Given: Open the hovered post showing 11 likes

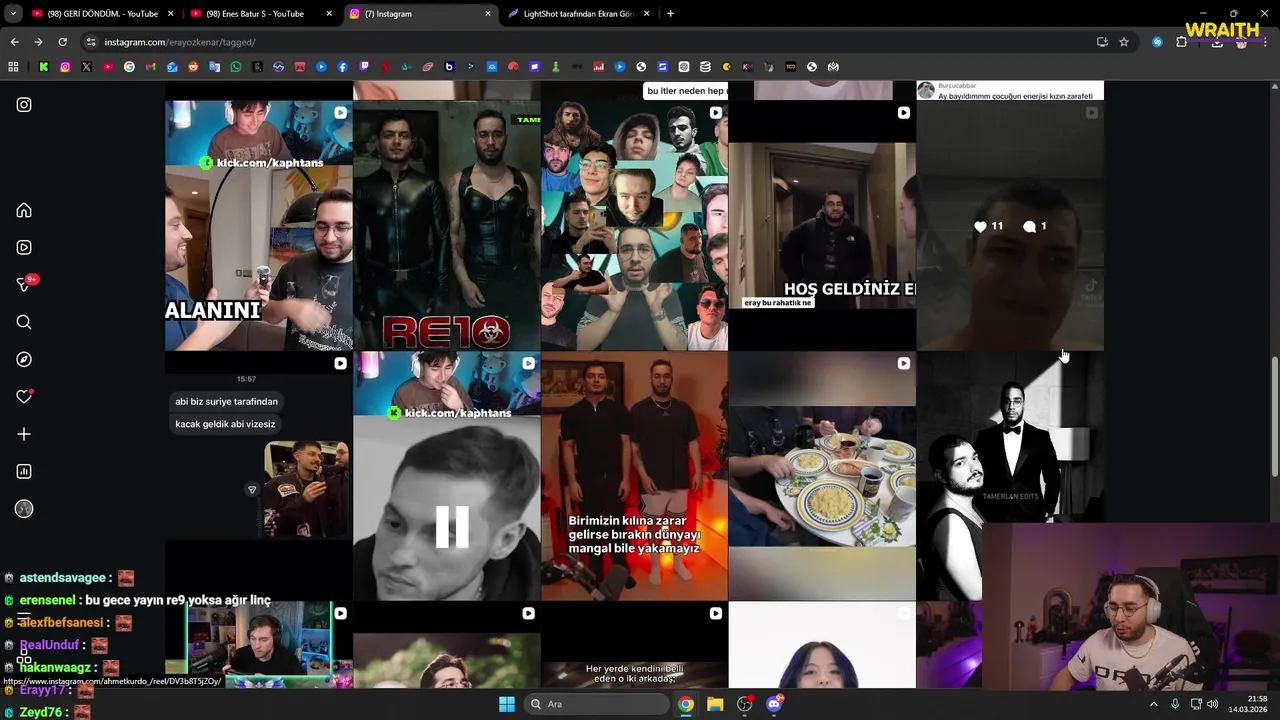Looking at the screenshot, I should (x=1010, y=225).
